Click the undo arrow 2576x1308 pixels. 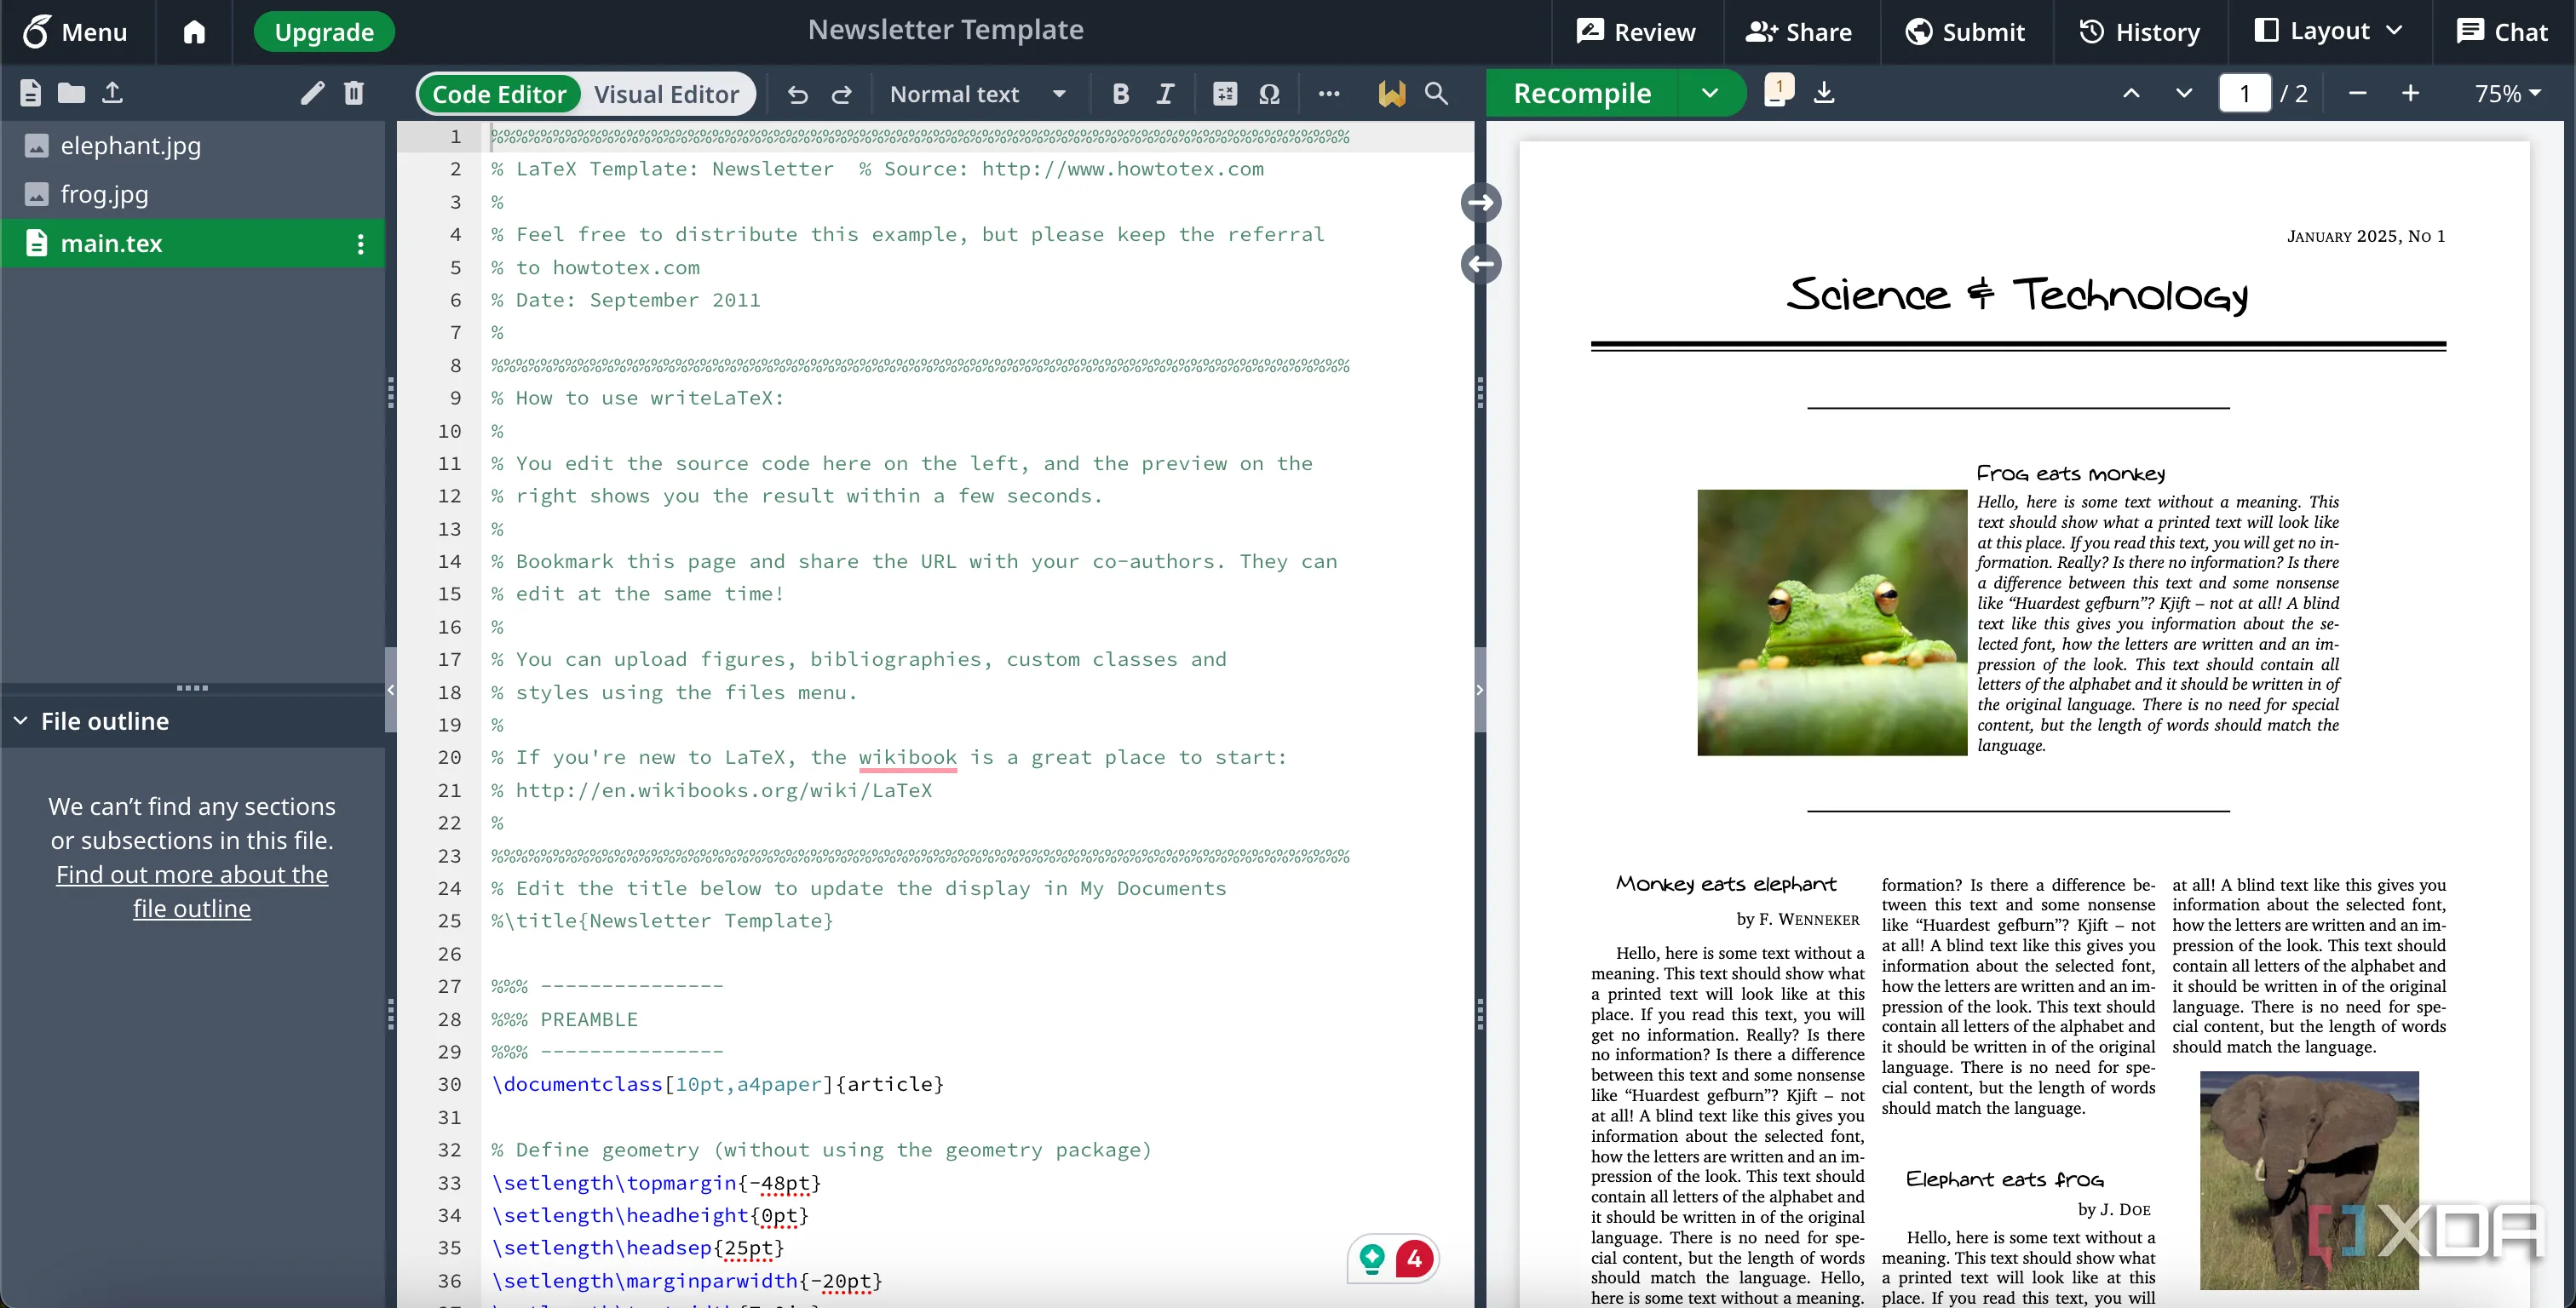pos(797,94)
